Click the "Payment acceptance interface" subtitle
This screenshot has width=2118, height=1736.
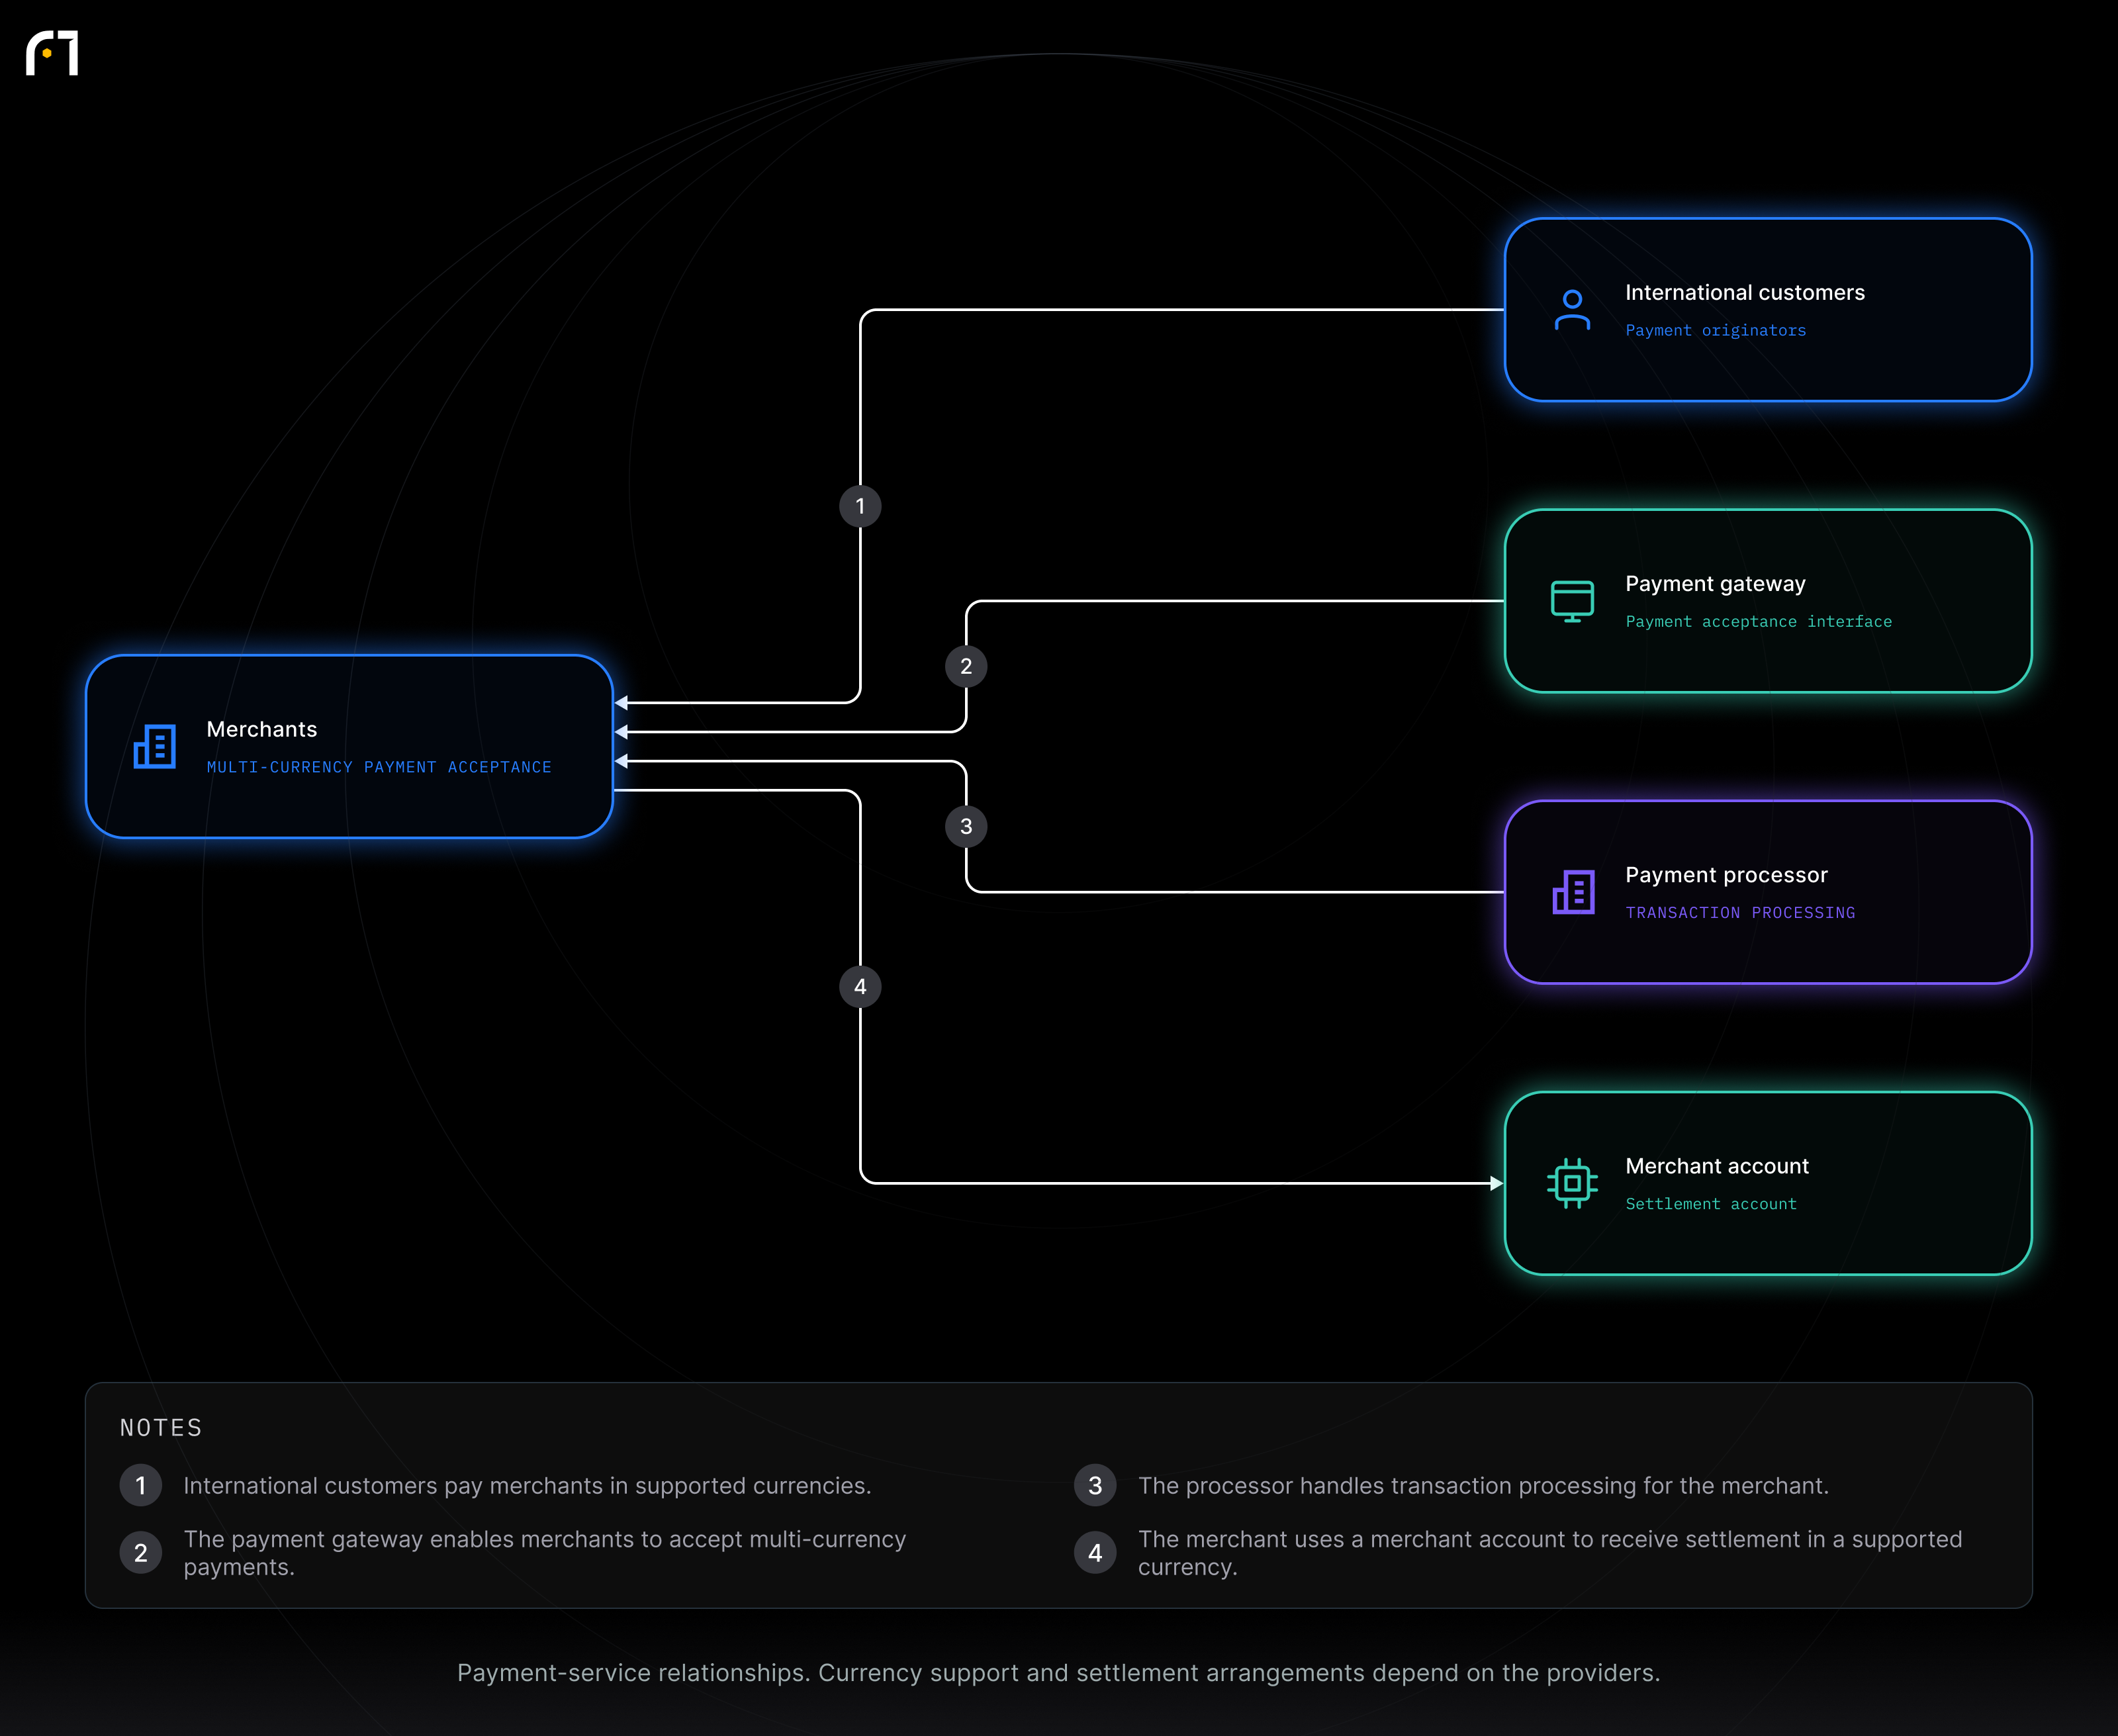[1758, 621]
